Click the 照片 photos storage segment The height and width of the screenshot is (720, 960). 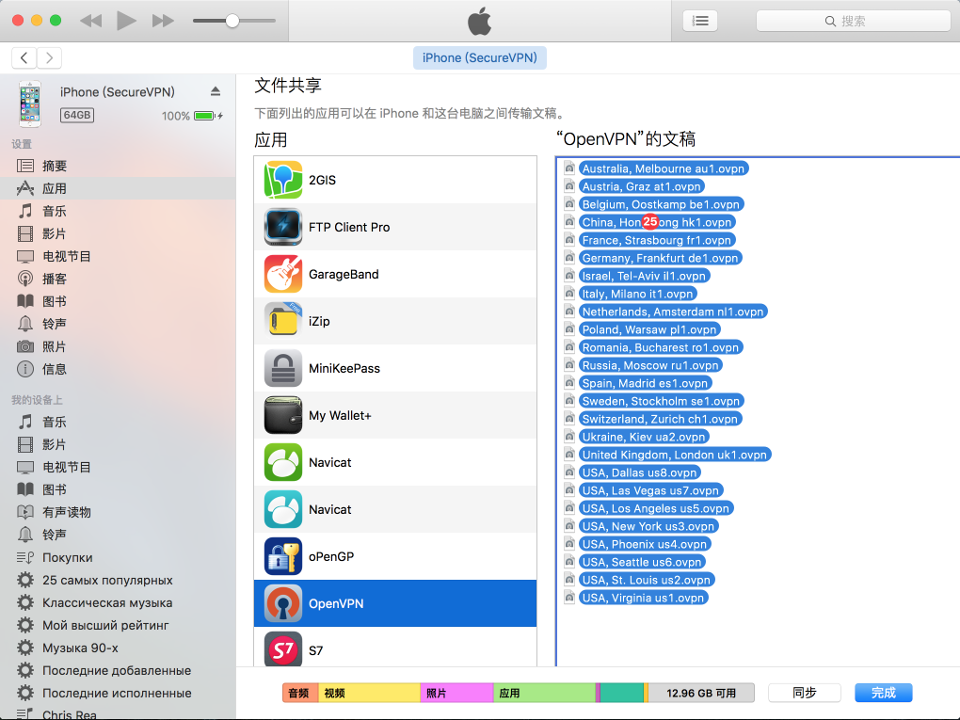point(457,693)
